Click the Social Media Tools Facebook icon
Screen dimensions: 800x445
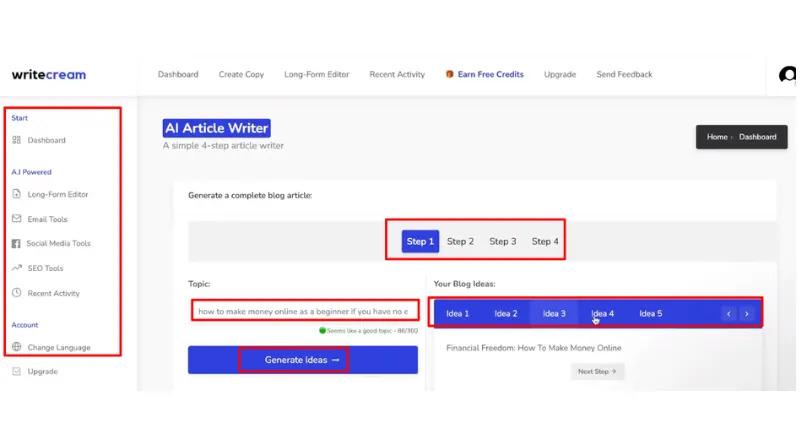pos(17,243)
